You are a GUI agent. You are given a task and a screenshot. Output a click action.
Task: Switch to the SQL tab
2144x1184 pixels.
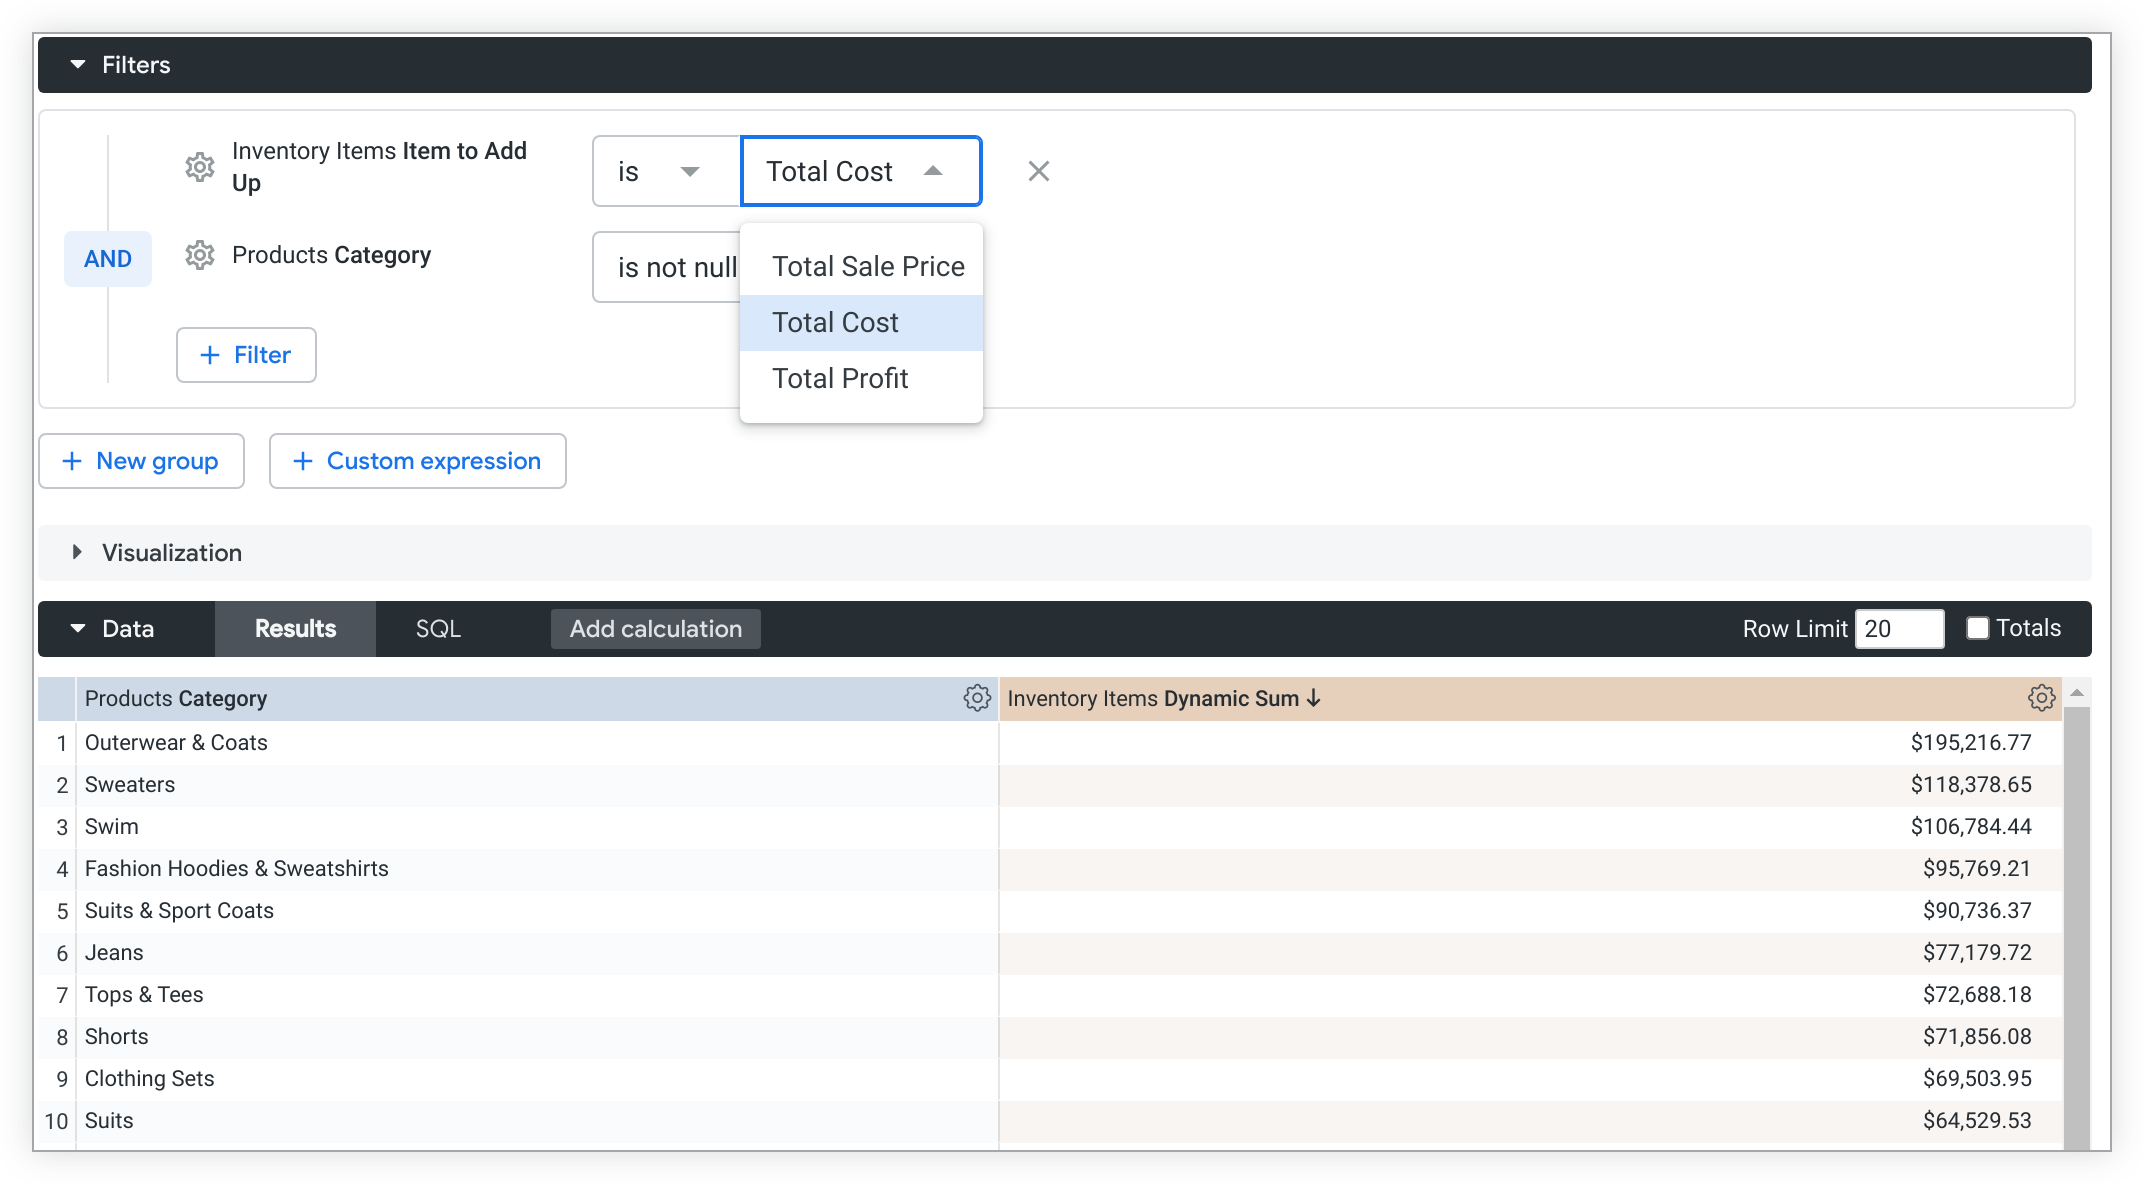tap(438, 629)
